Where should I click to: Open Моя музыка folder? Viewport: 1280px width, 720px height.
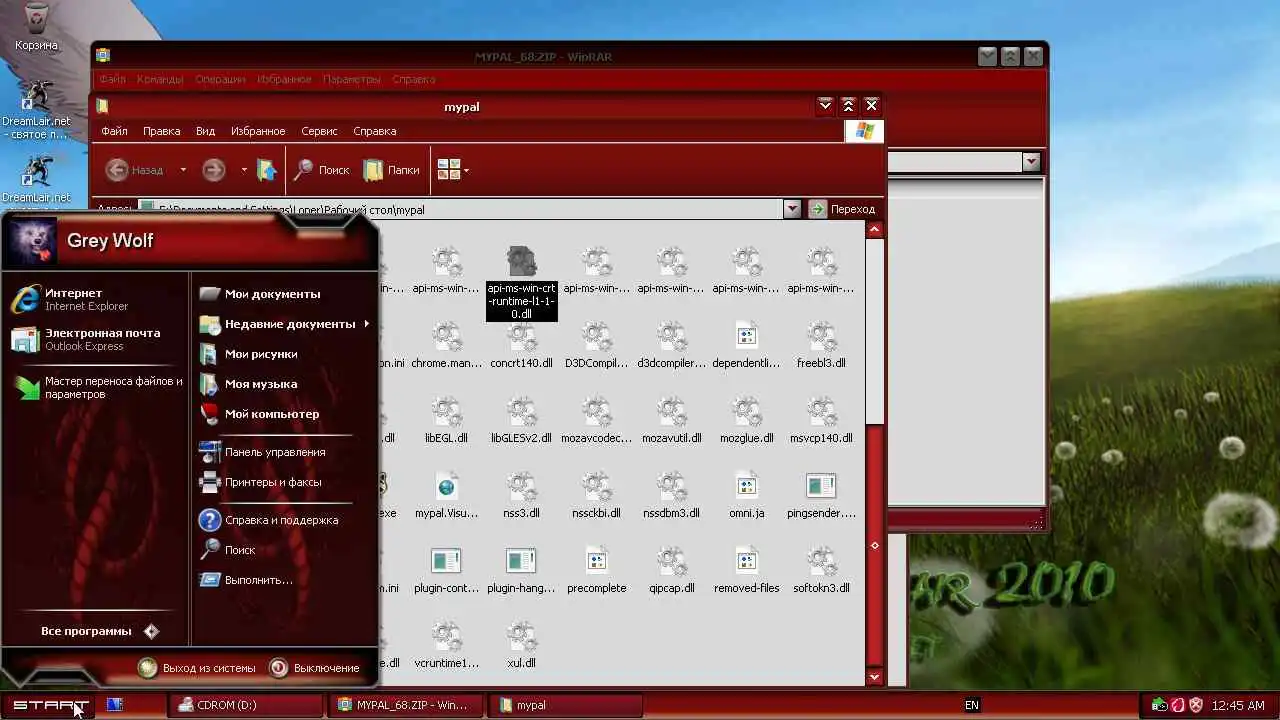(x=248, y=384)
